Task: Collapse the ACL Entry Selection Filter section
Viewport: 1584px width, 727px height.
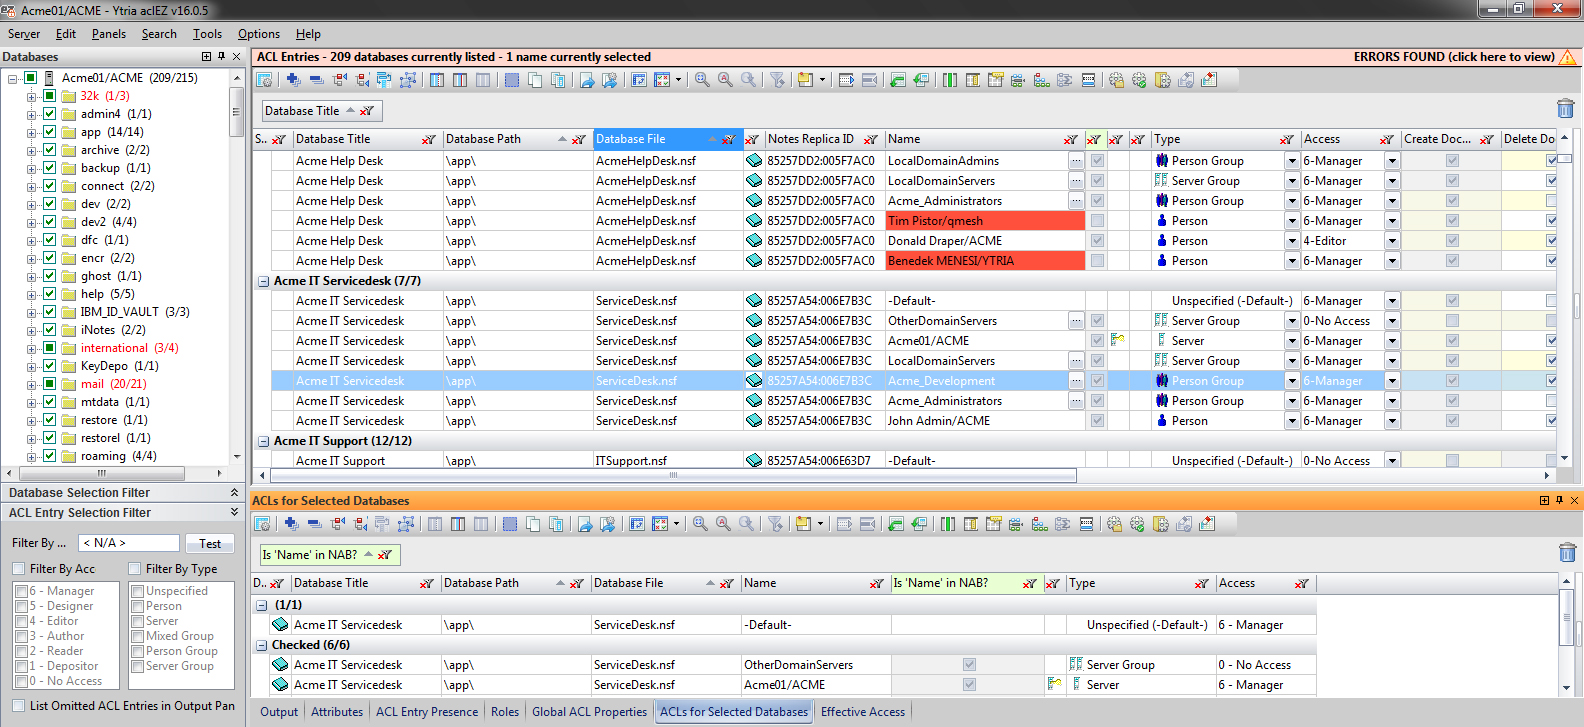Action: click(x=234, y=513)
